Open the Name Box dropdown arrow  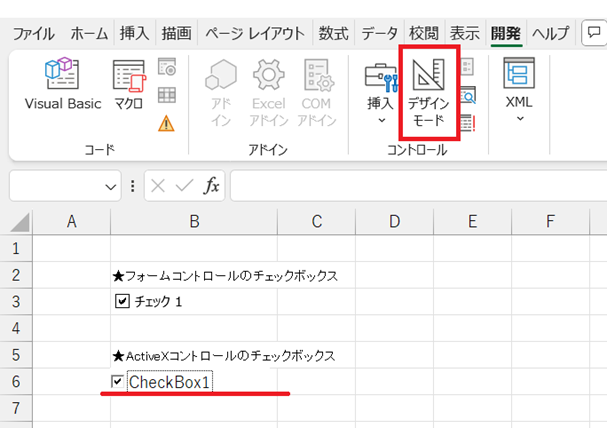tap(112, 187)
